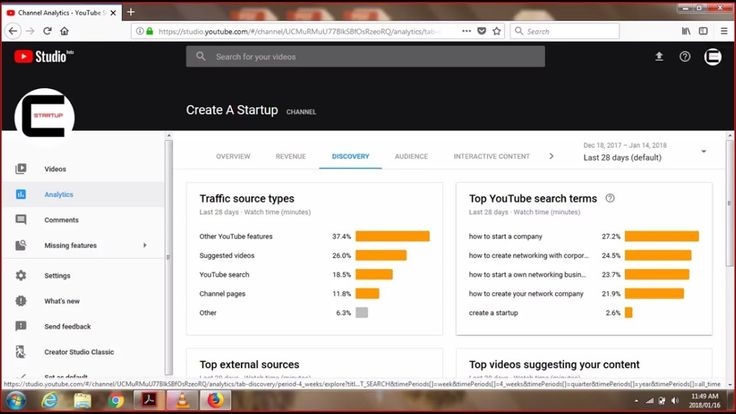This screenshot has height=414, width=736.
Task: Click the Comments sidebar icon
Action: 21,220
